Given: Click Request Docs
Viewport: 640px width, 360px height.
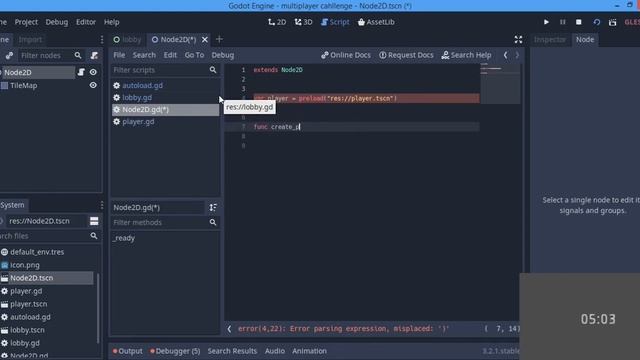Looking at the screenshot, I should pyautogui.click(x=406, y=55).
